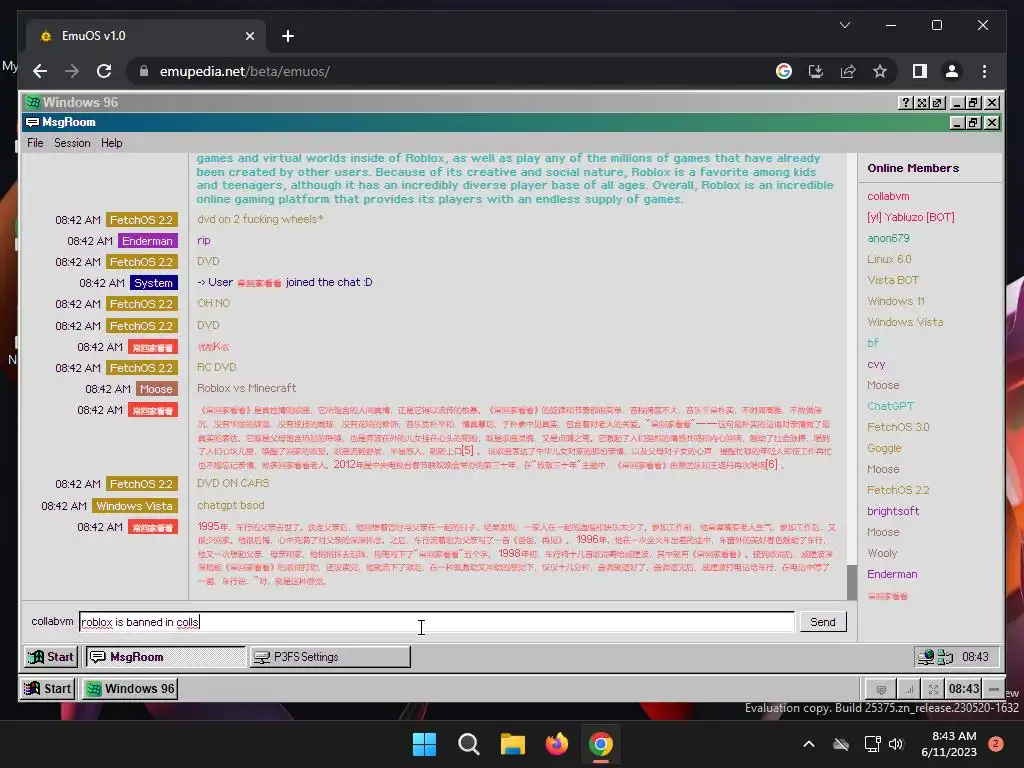Select MsgRoom in the Windows 96 taskbar

click(166, 656)
